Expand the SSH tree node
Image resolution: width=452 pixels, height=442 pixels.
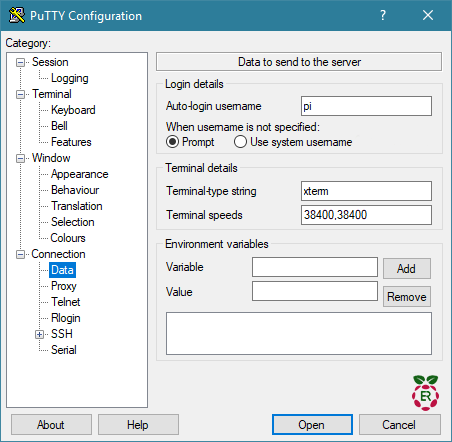(39, 334)
